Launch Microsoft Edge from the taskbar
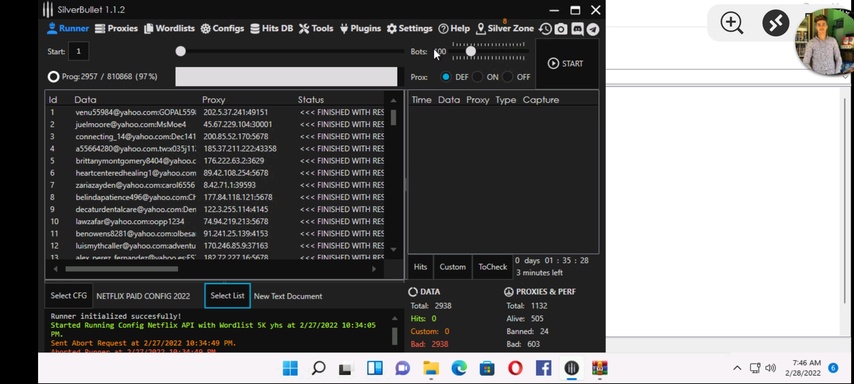The width and height of the screenshot is (854, 384). [459, 368]
